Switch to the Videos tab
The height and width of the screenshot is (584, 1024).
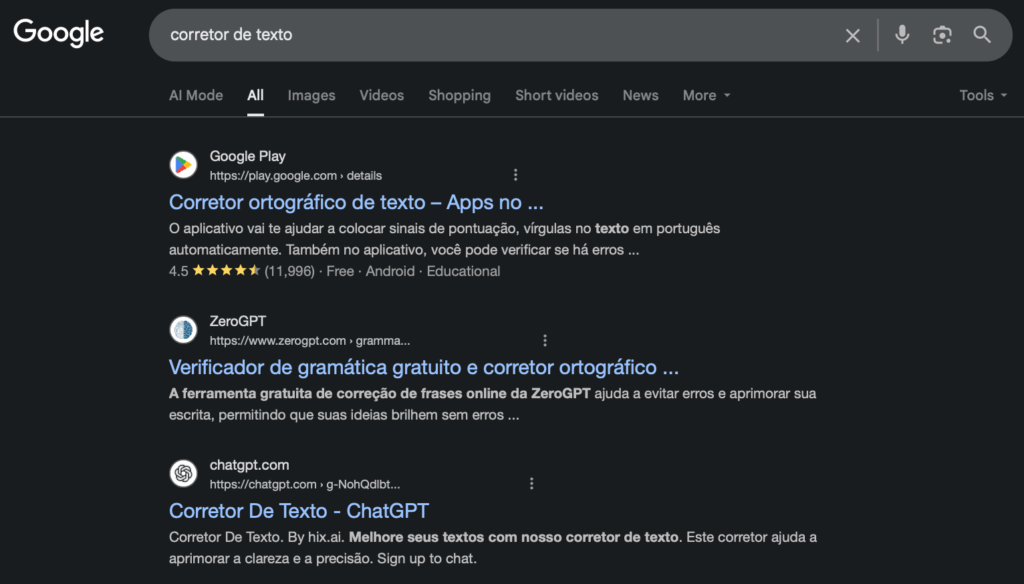[381, 95]
